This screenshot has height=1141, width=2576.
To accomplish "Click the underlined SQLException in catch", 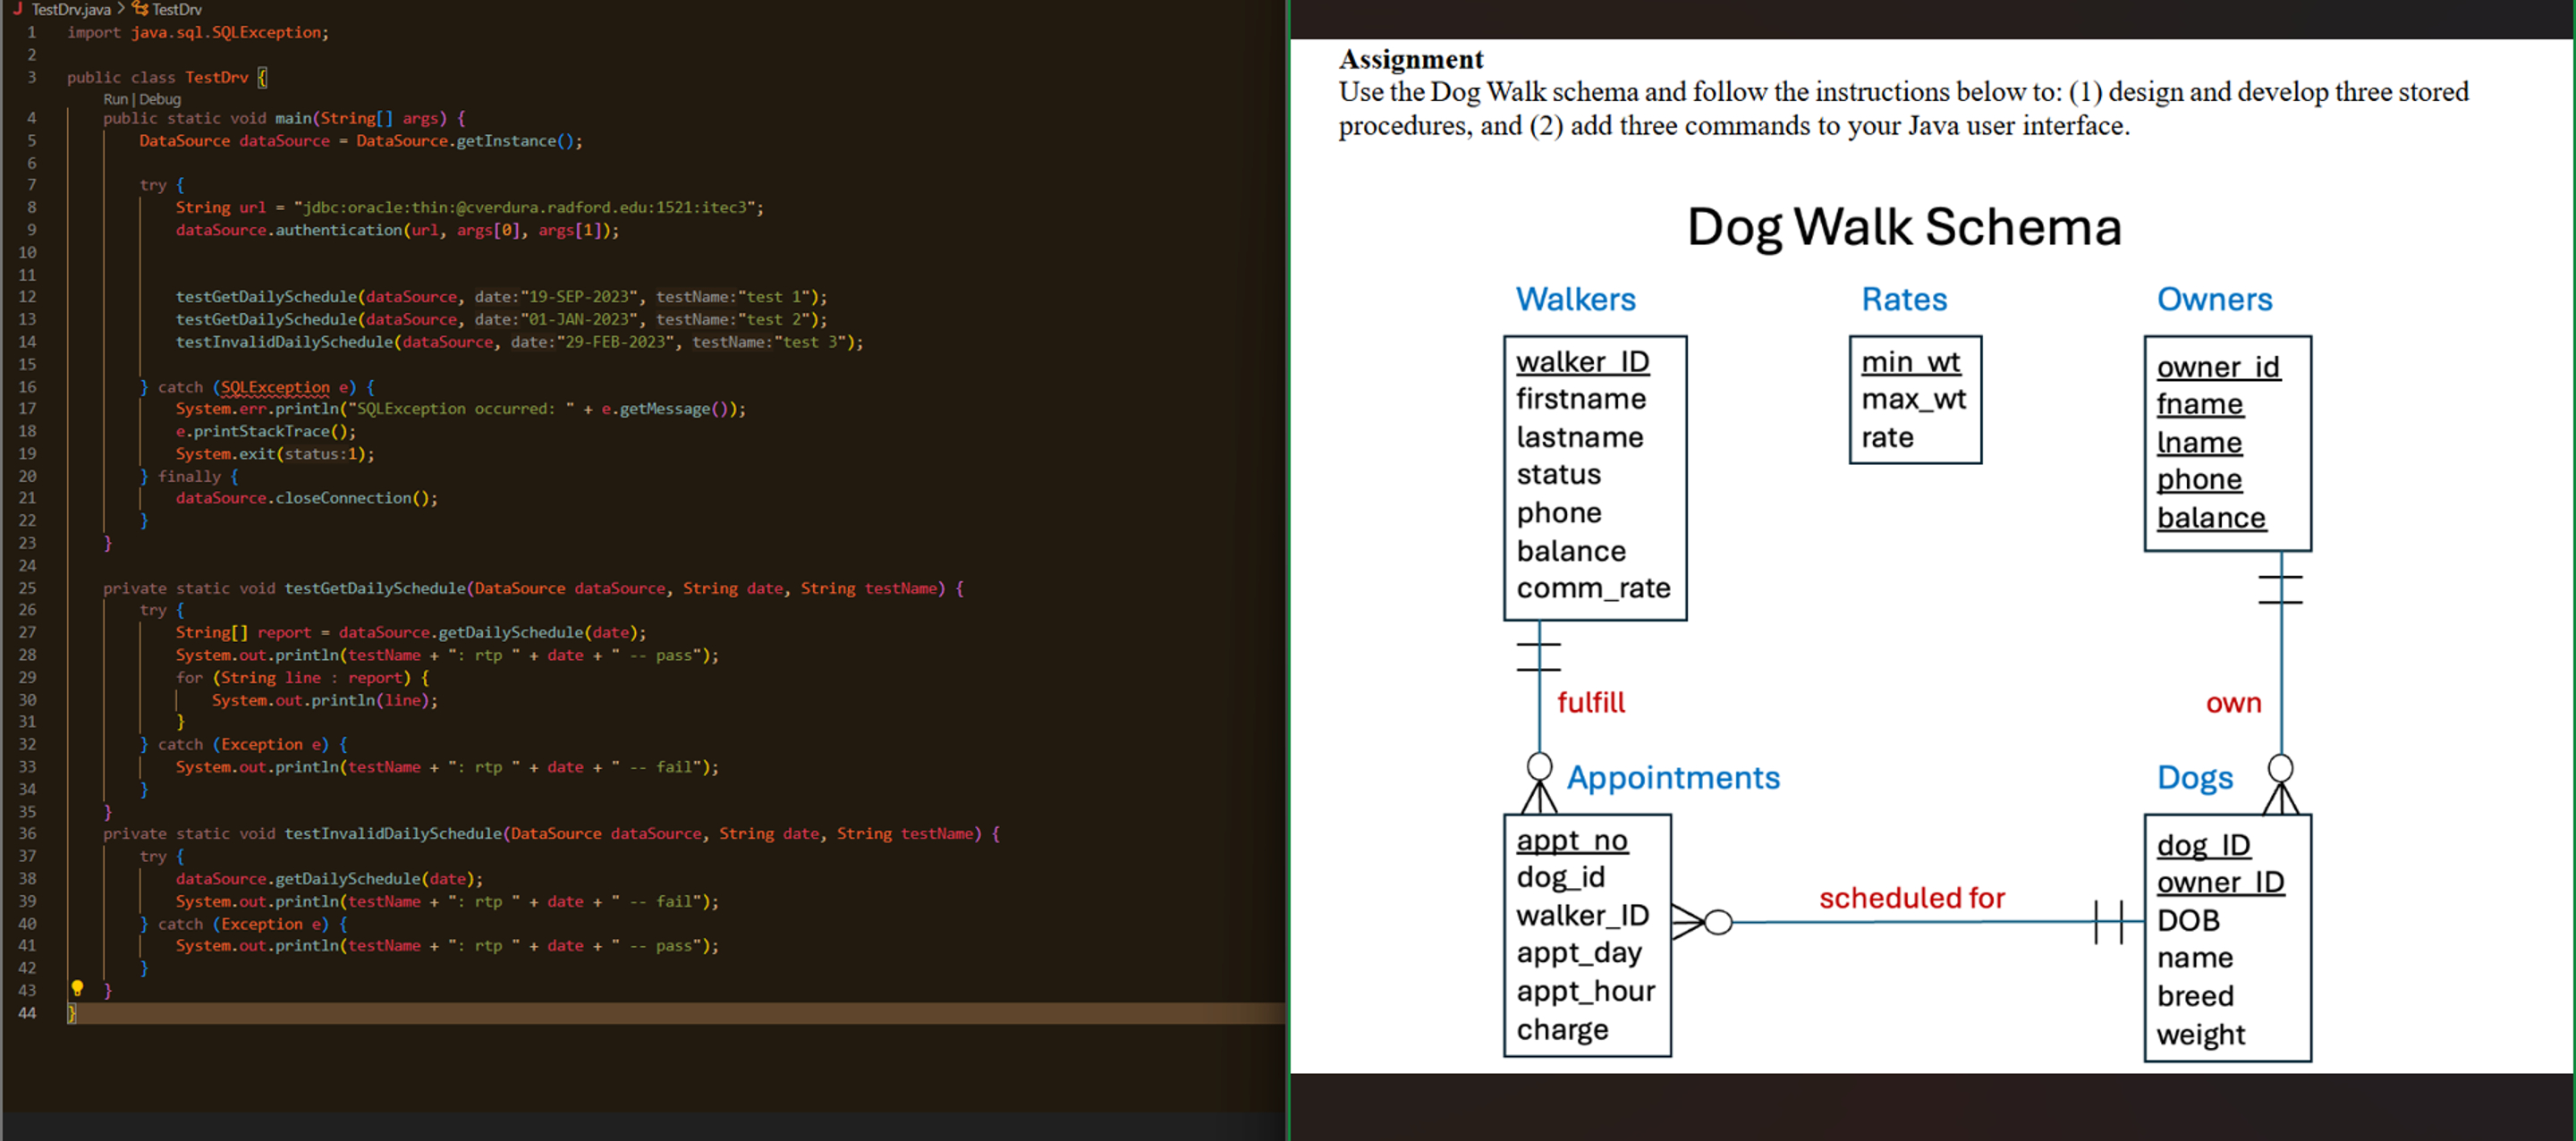I will coord(275,387).
